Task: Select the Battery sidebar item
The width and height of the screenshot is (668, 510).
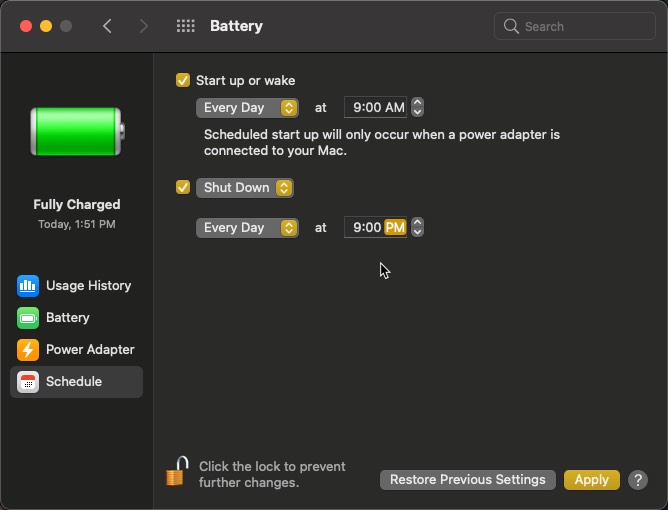Action: coord(77,318)
